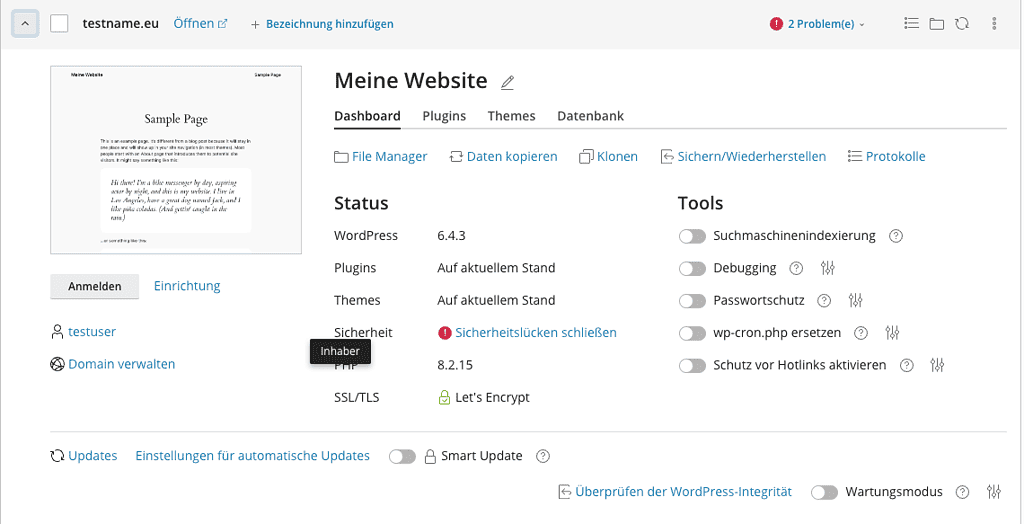The image size is (1024, 524).
Task: Open Wartungsmodus settings sliders icon
Action: point(993,492)
